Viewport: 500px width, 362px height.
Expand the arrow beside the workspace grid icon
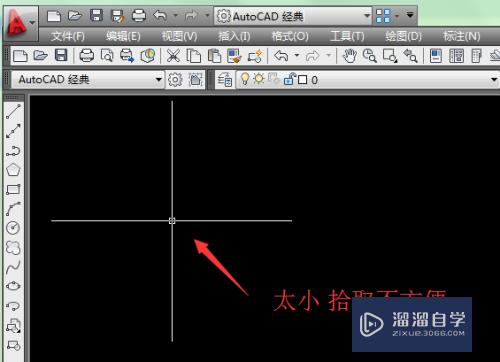pos(397,16)
